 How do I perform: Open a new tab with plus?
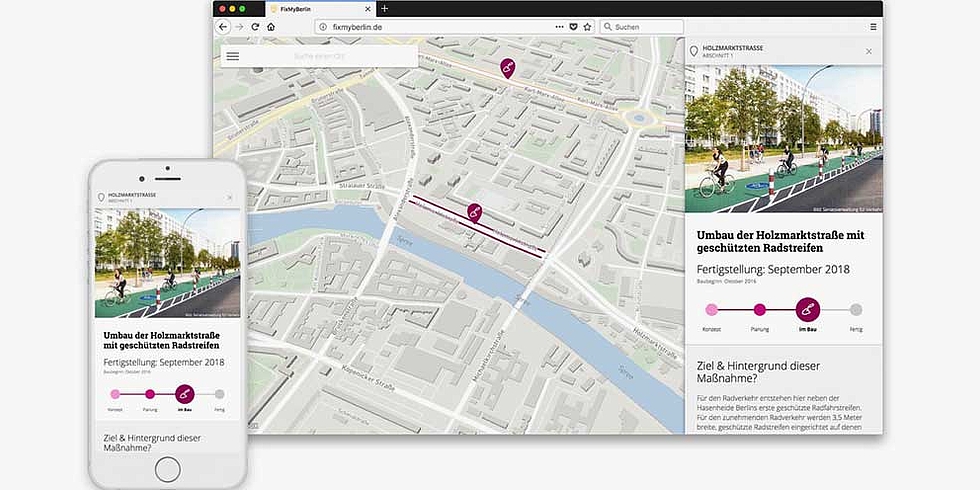(384, 9)
